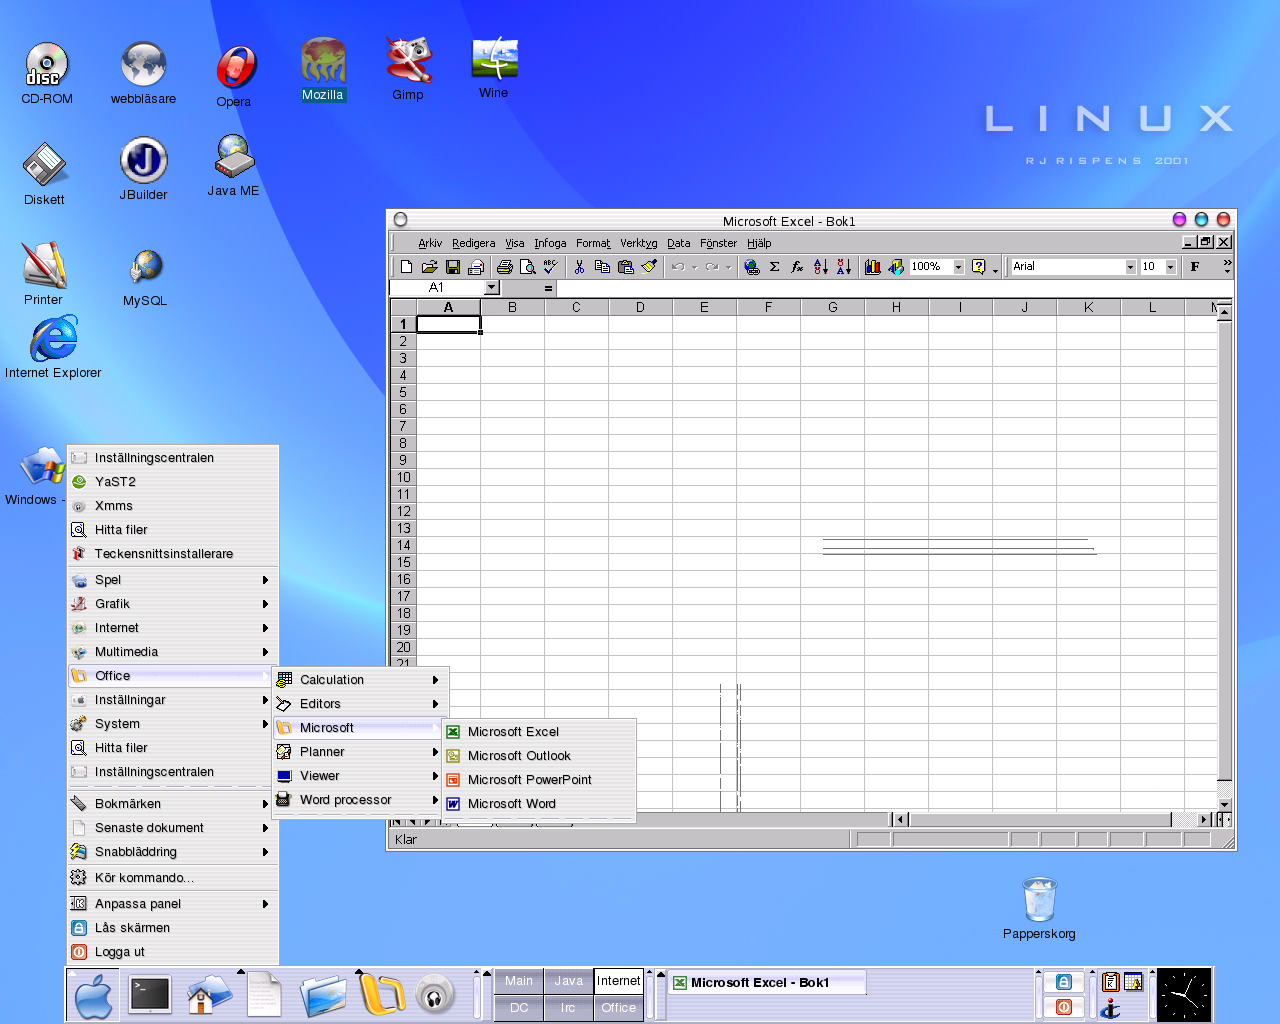The height and width of the screenshot is (1024, 1280).
Task: Open the Arkiv menu in Excel
Action: tap(430, 243)
